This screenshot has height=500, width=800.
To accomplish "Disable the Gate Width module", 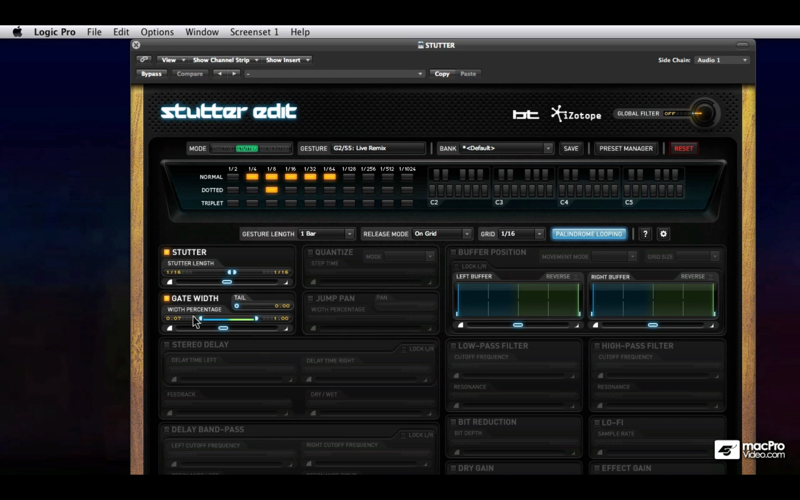I will tap(166, 298).
